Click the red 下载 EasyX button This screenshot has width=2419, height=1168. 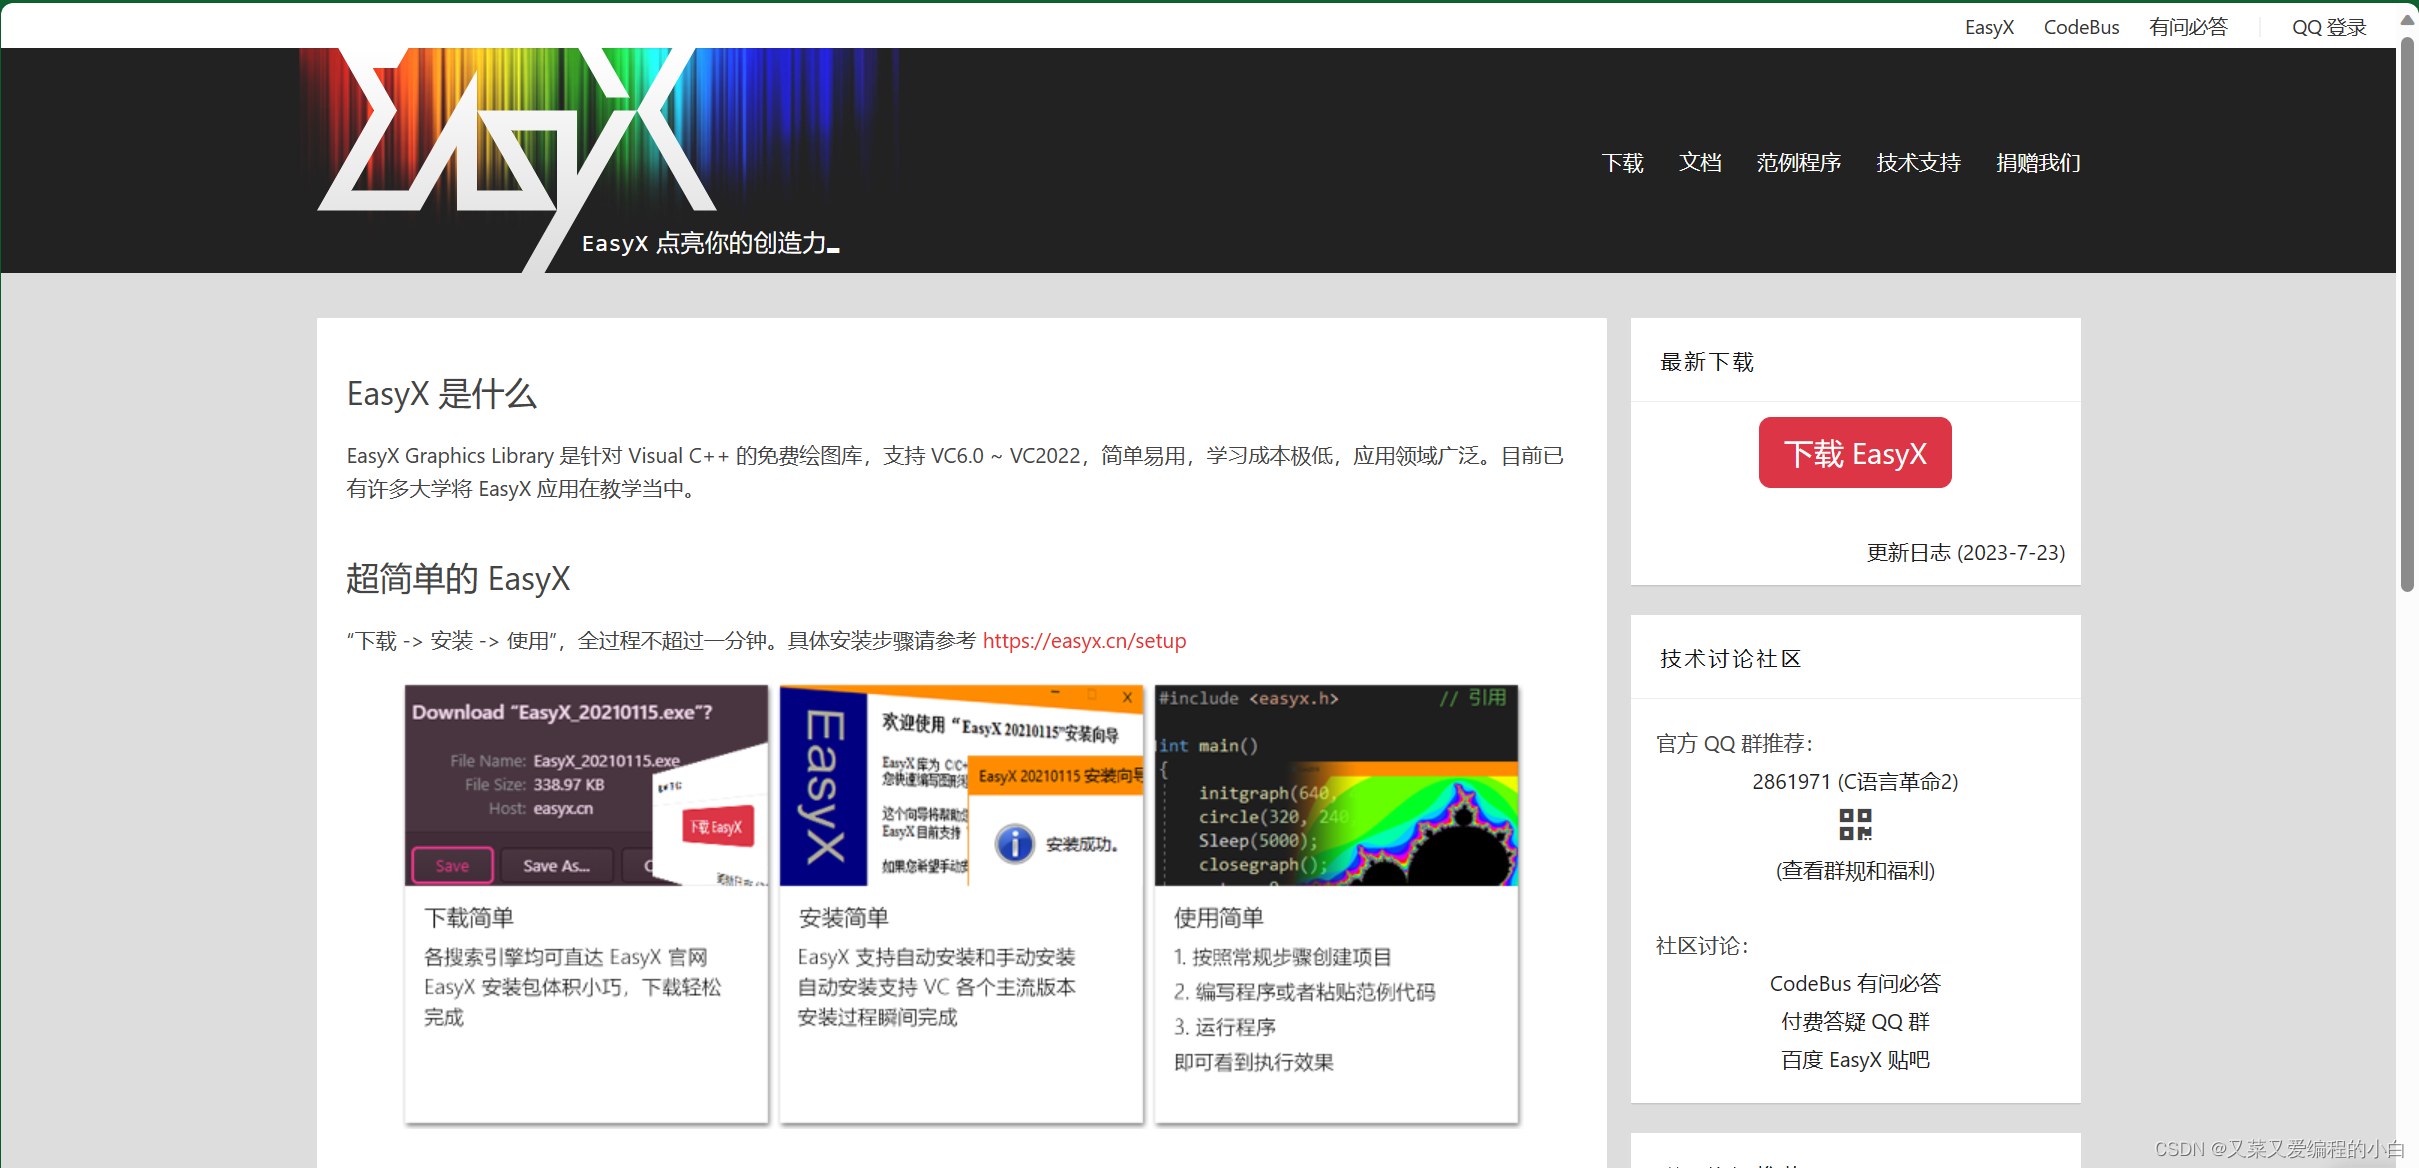(x=1854, y=452)
